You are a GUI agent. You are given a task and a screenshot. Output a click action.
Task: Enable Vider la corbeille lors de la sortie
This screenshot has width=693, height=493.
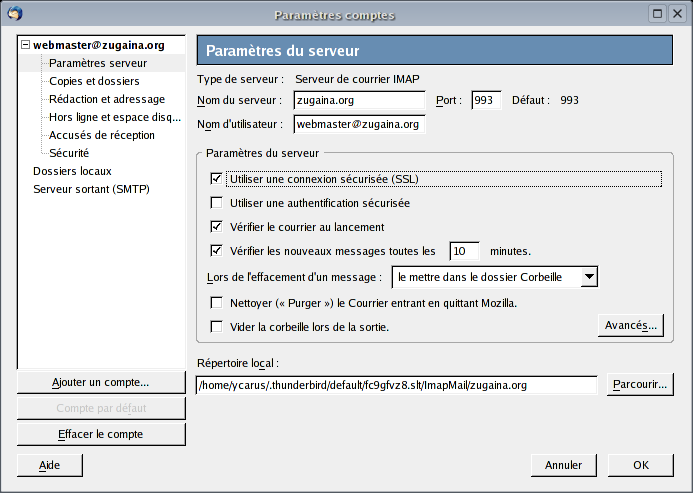(217, 327)
